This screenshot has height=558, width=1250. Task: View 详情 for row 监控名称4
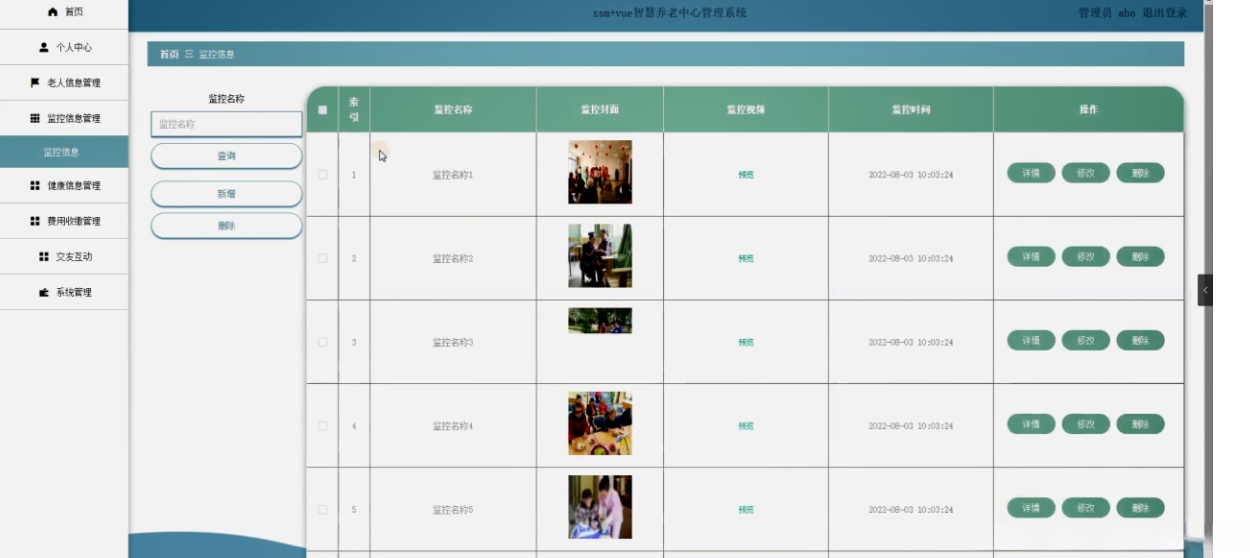click(x=1031, y=425)
